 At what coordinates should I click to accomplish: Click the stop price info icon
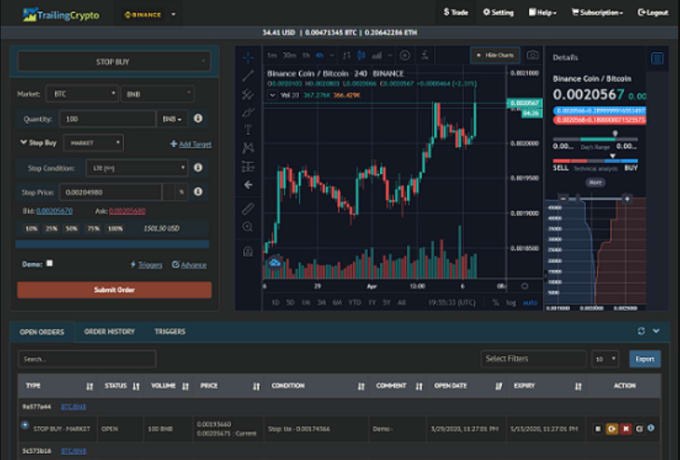(198, 191)
